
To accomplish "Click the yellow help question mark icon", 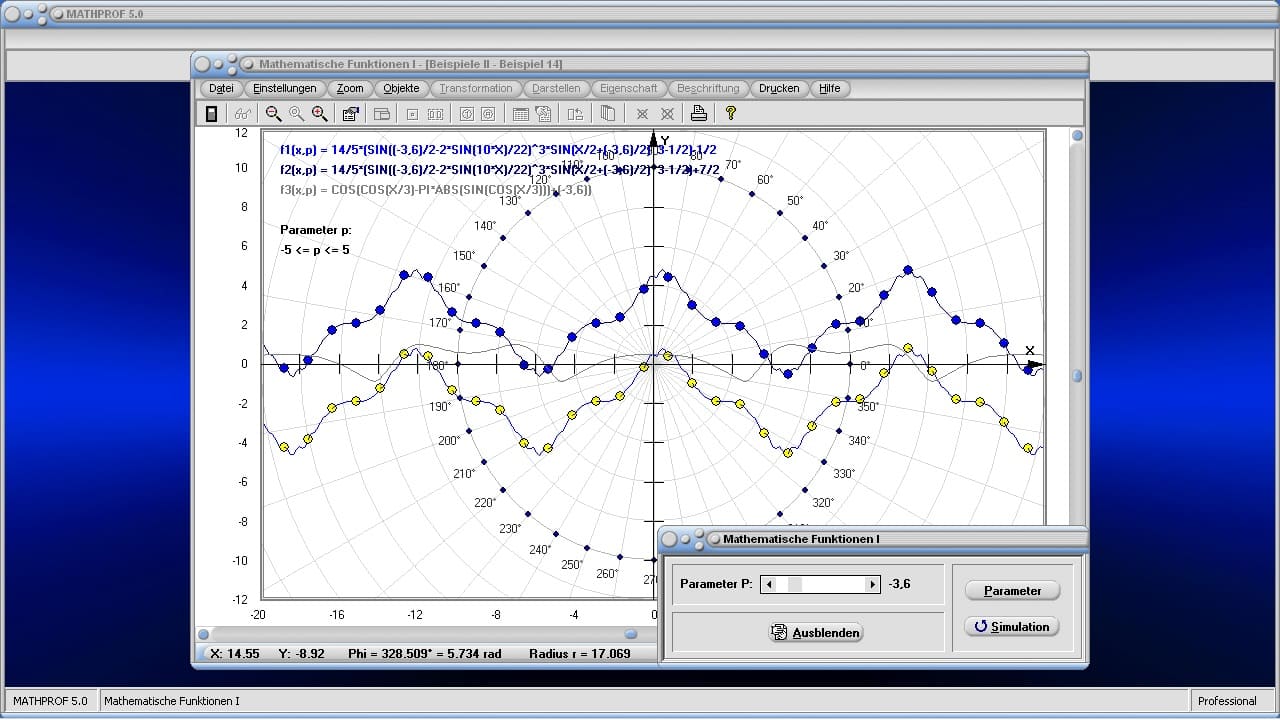I will click(731, 114).
